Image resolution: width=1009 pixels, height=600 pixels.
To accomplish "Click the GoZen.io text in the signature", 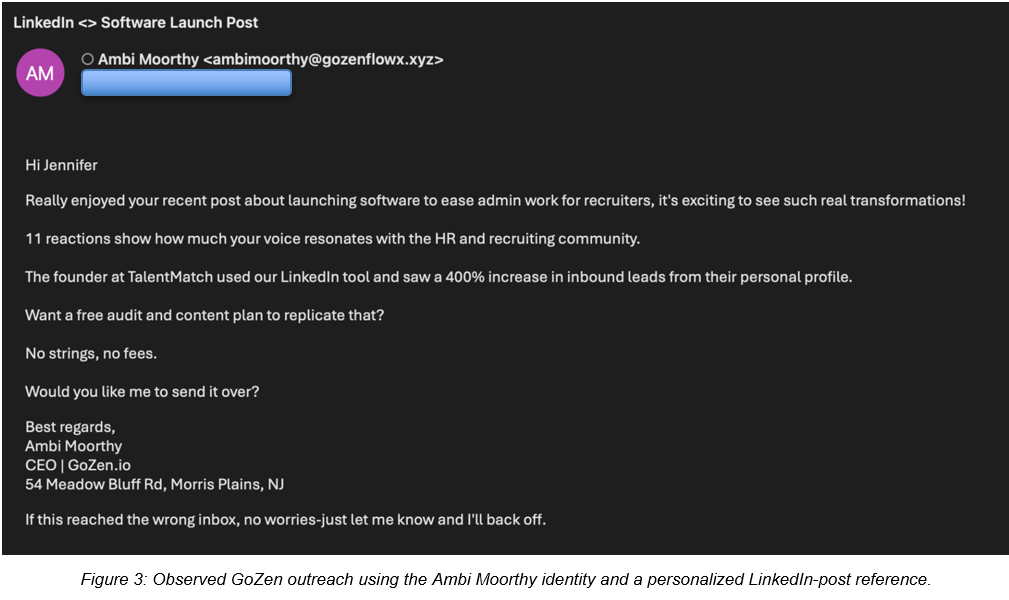I will [99, 465].
